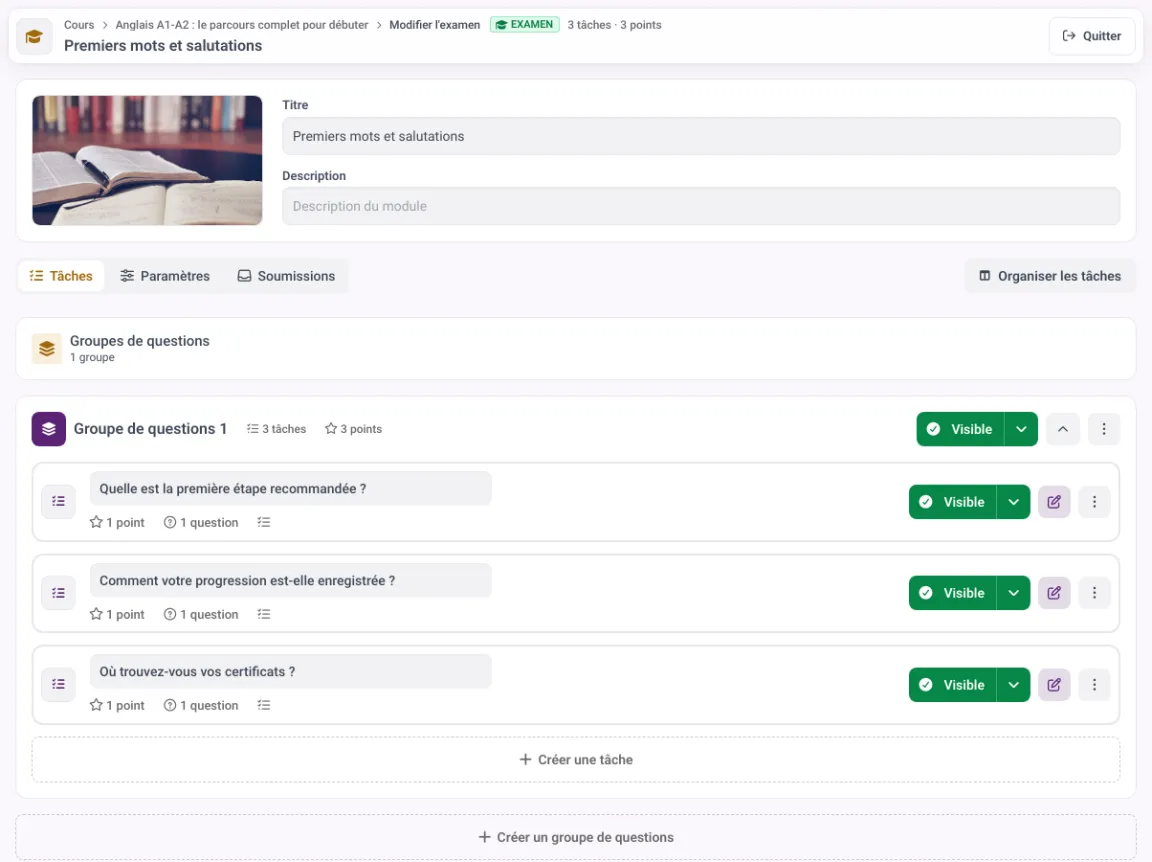The width and height of the screenshot is (1152, 862).
Task: Toggle Visible for 'Où trouvez-vous vos certificats' task
Action: (952, 685)
